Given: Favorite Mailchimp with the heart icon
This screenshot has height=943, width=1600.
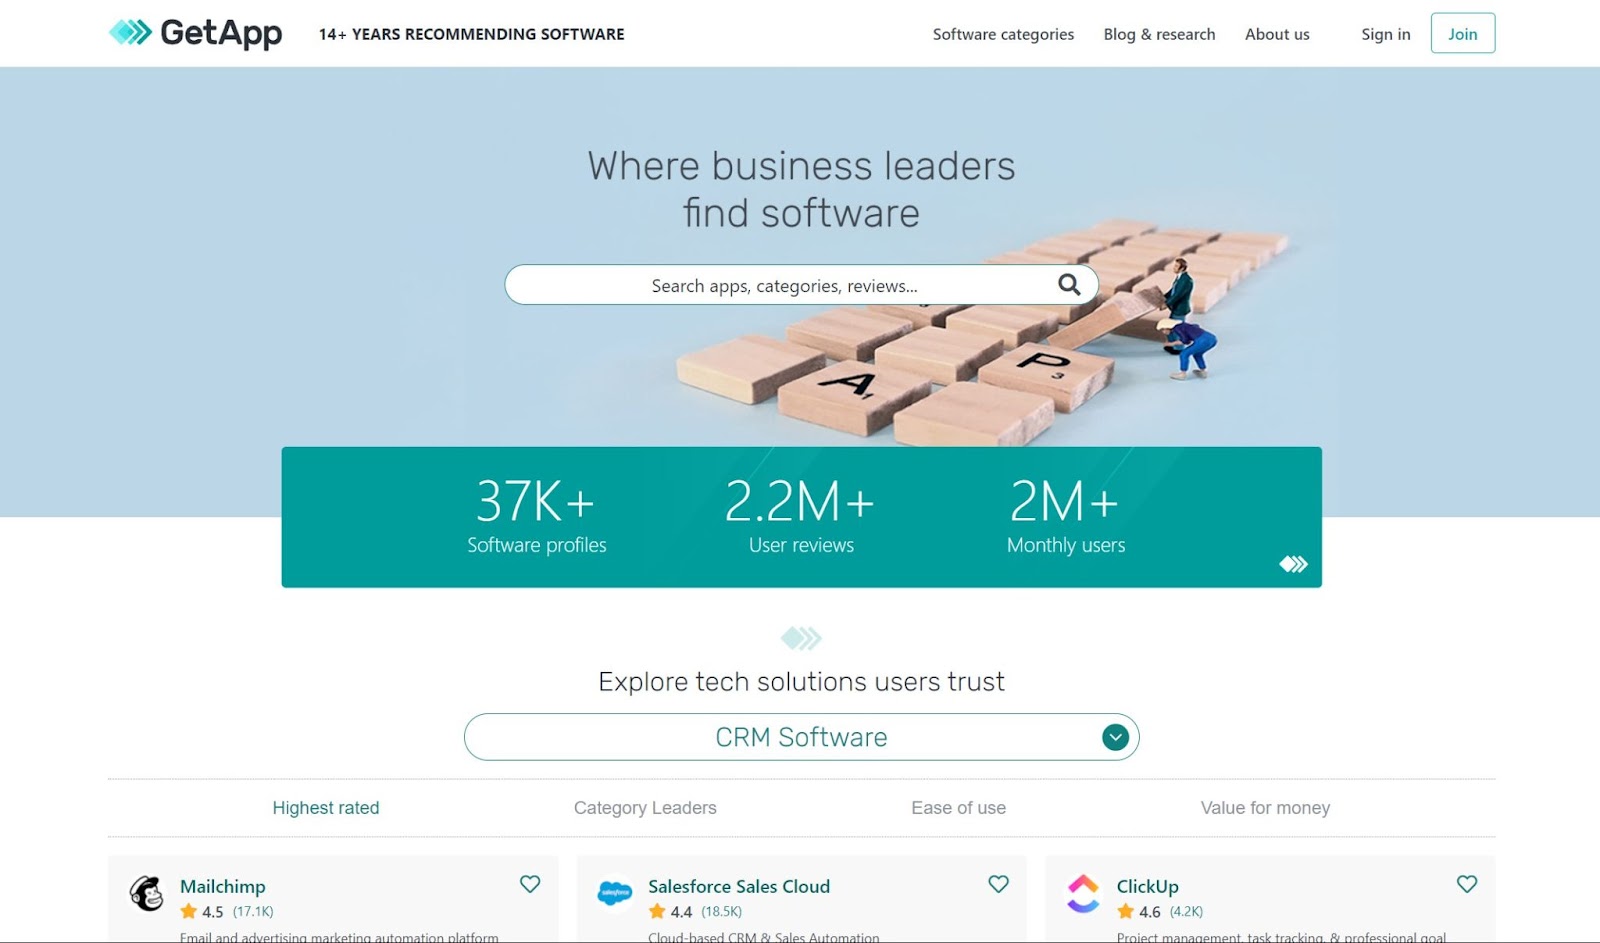Looking at the screenshot, I should coord(530,884).
